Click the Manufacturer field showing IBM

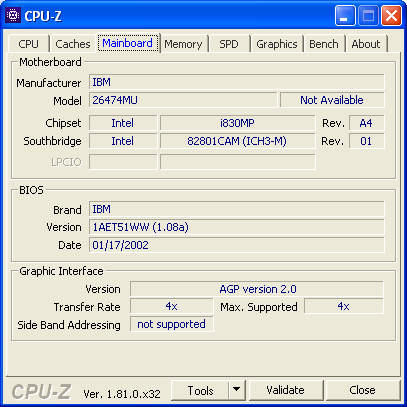coord(237,82)
